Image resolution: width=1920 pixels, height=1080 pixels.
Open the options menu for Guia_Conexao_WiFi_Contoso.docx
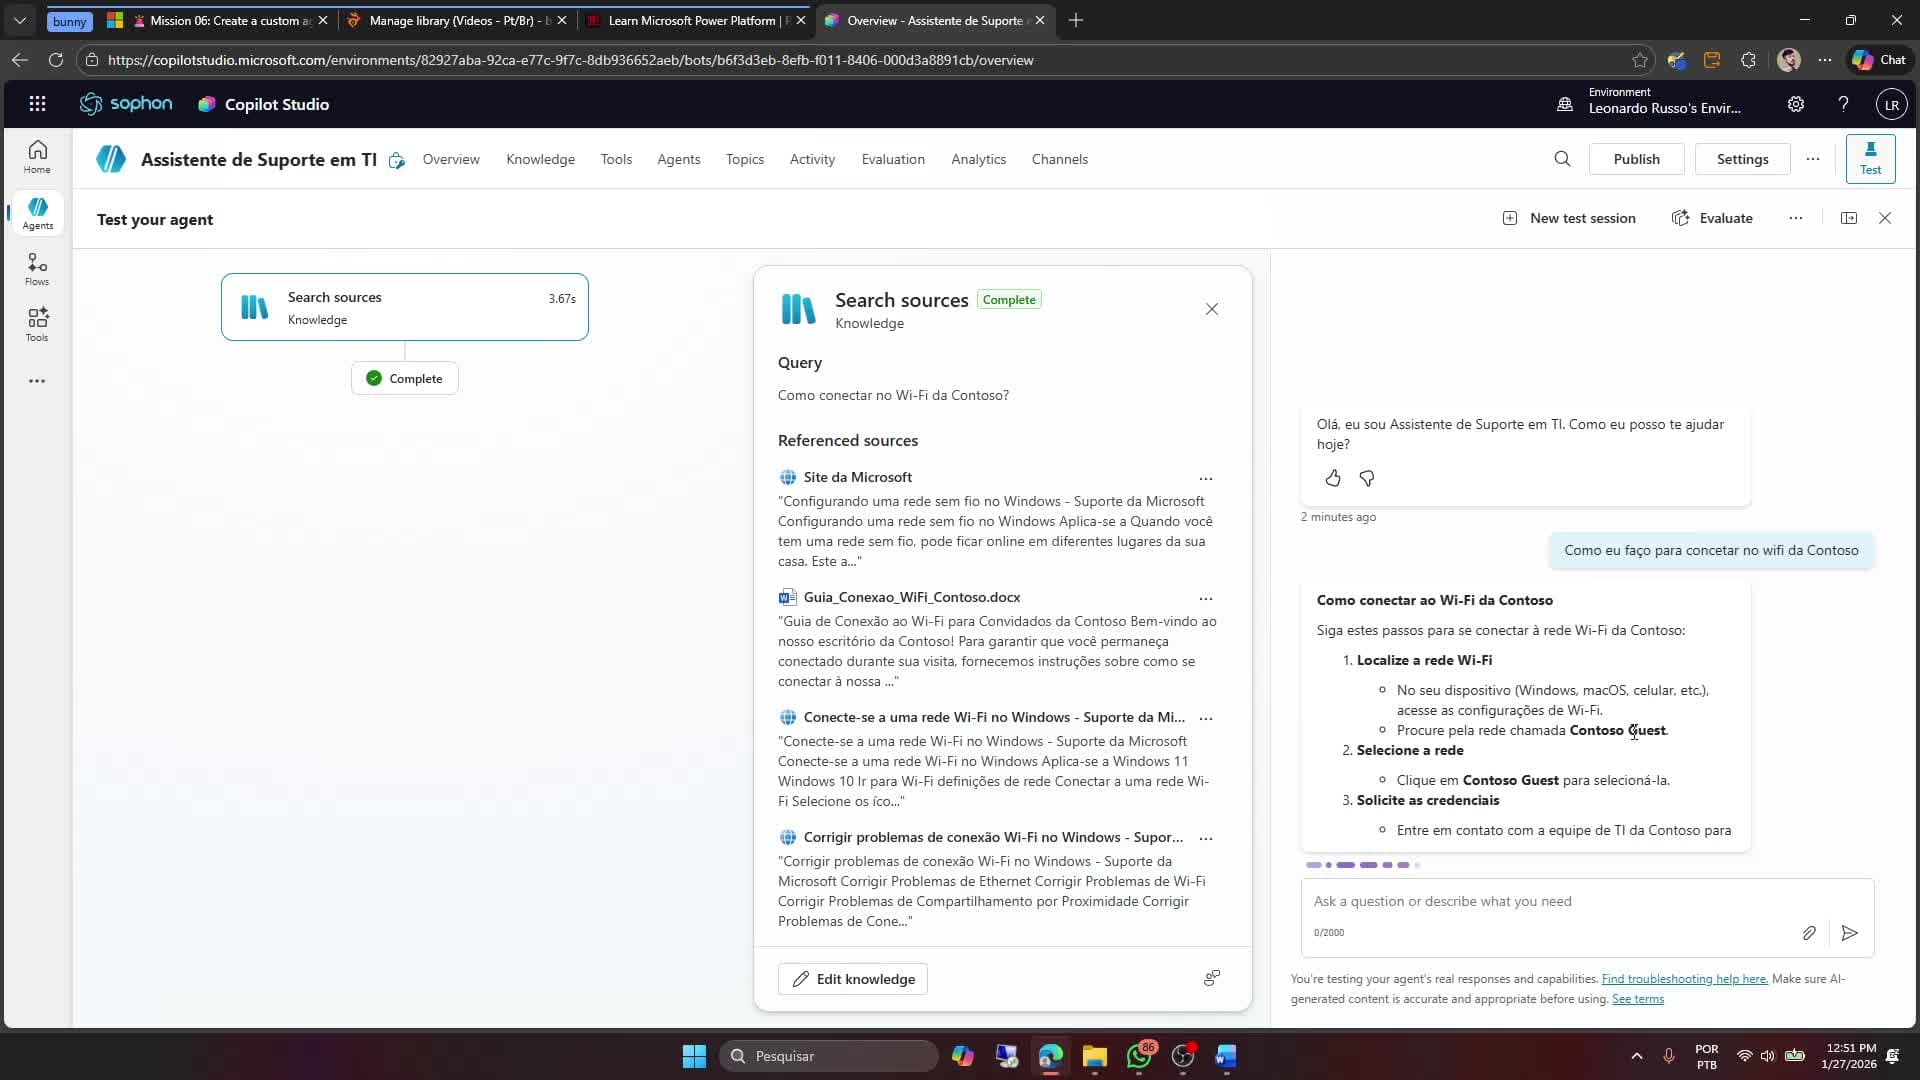1206,598
